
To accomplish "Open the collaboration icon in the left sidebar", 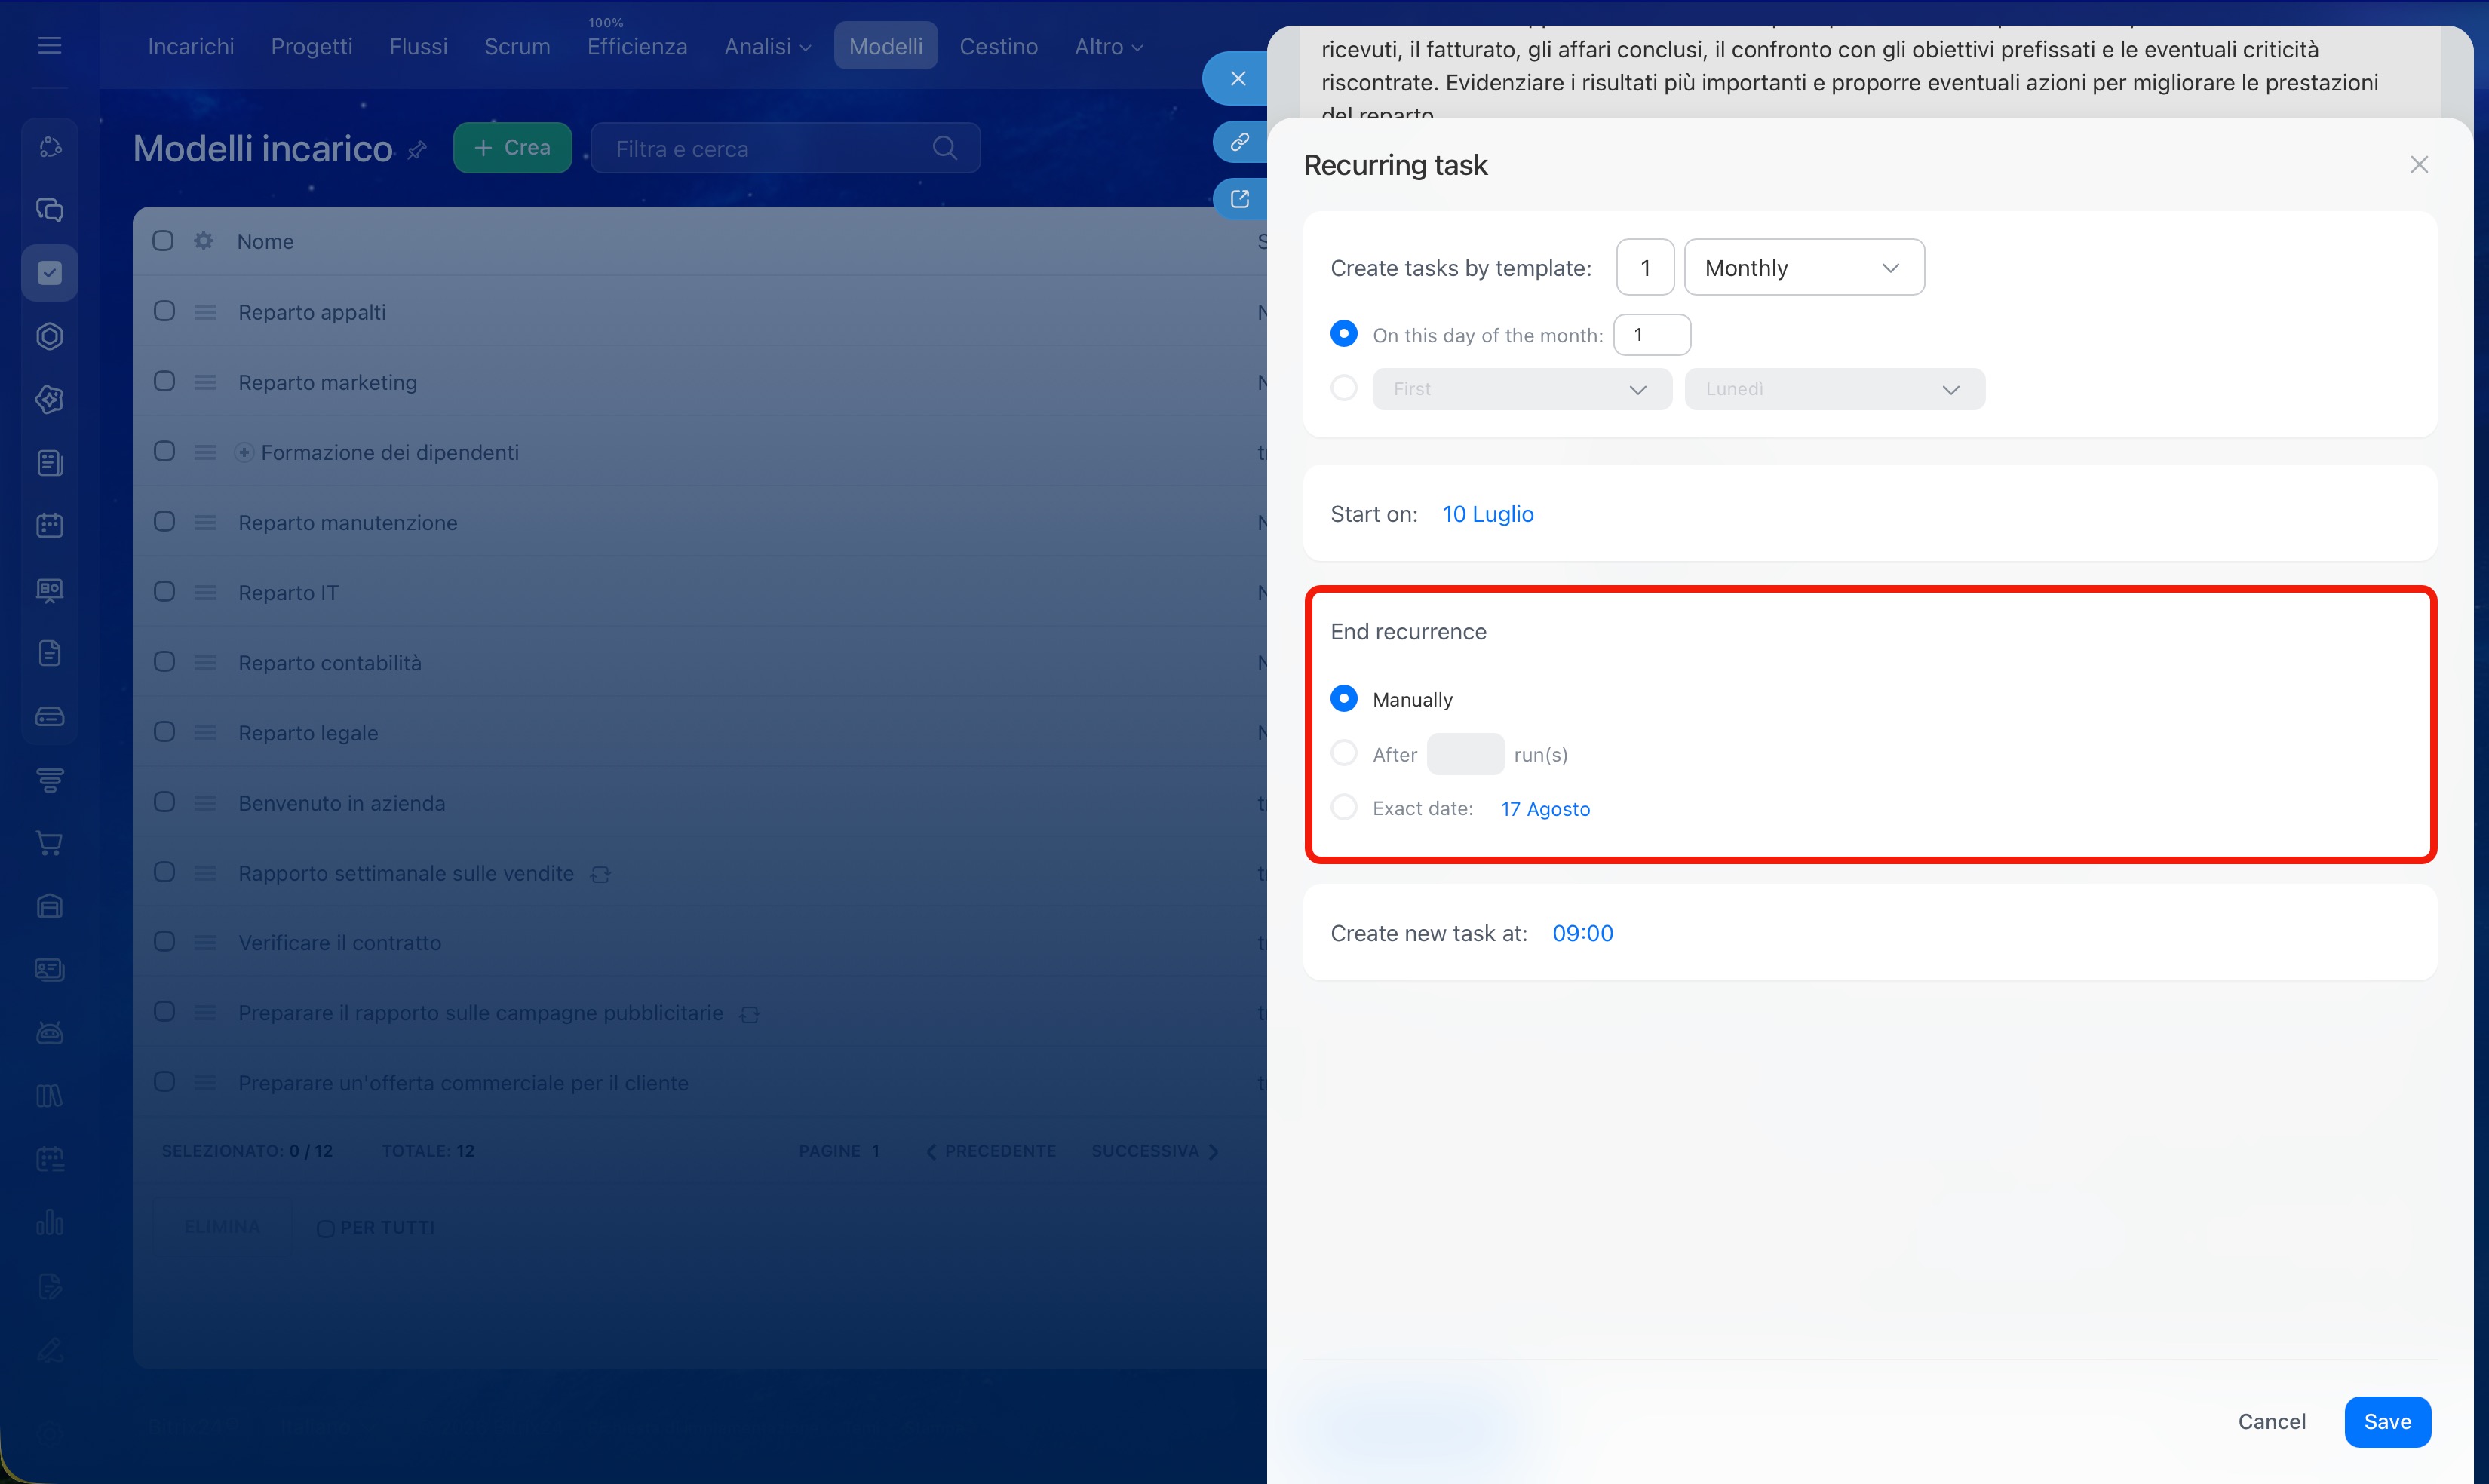I will click(x=50, y=147).
